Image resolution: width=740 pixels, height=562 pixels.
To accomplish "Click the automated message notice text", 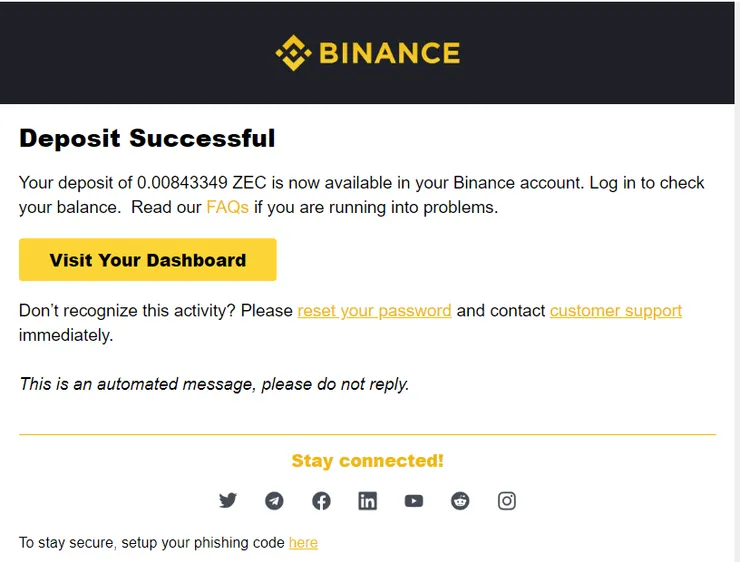I will tap(214, 384).
